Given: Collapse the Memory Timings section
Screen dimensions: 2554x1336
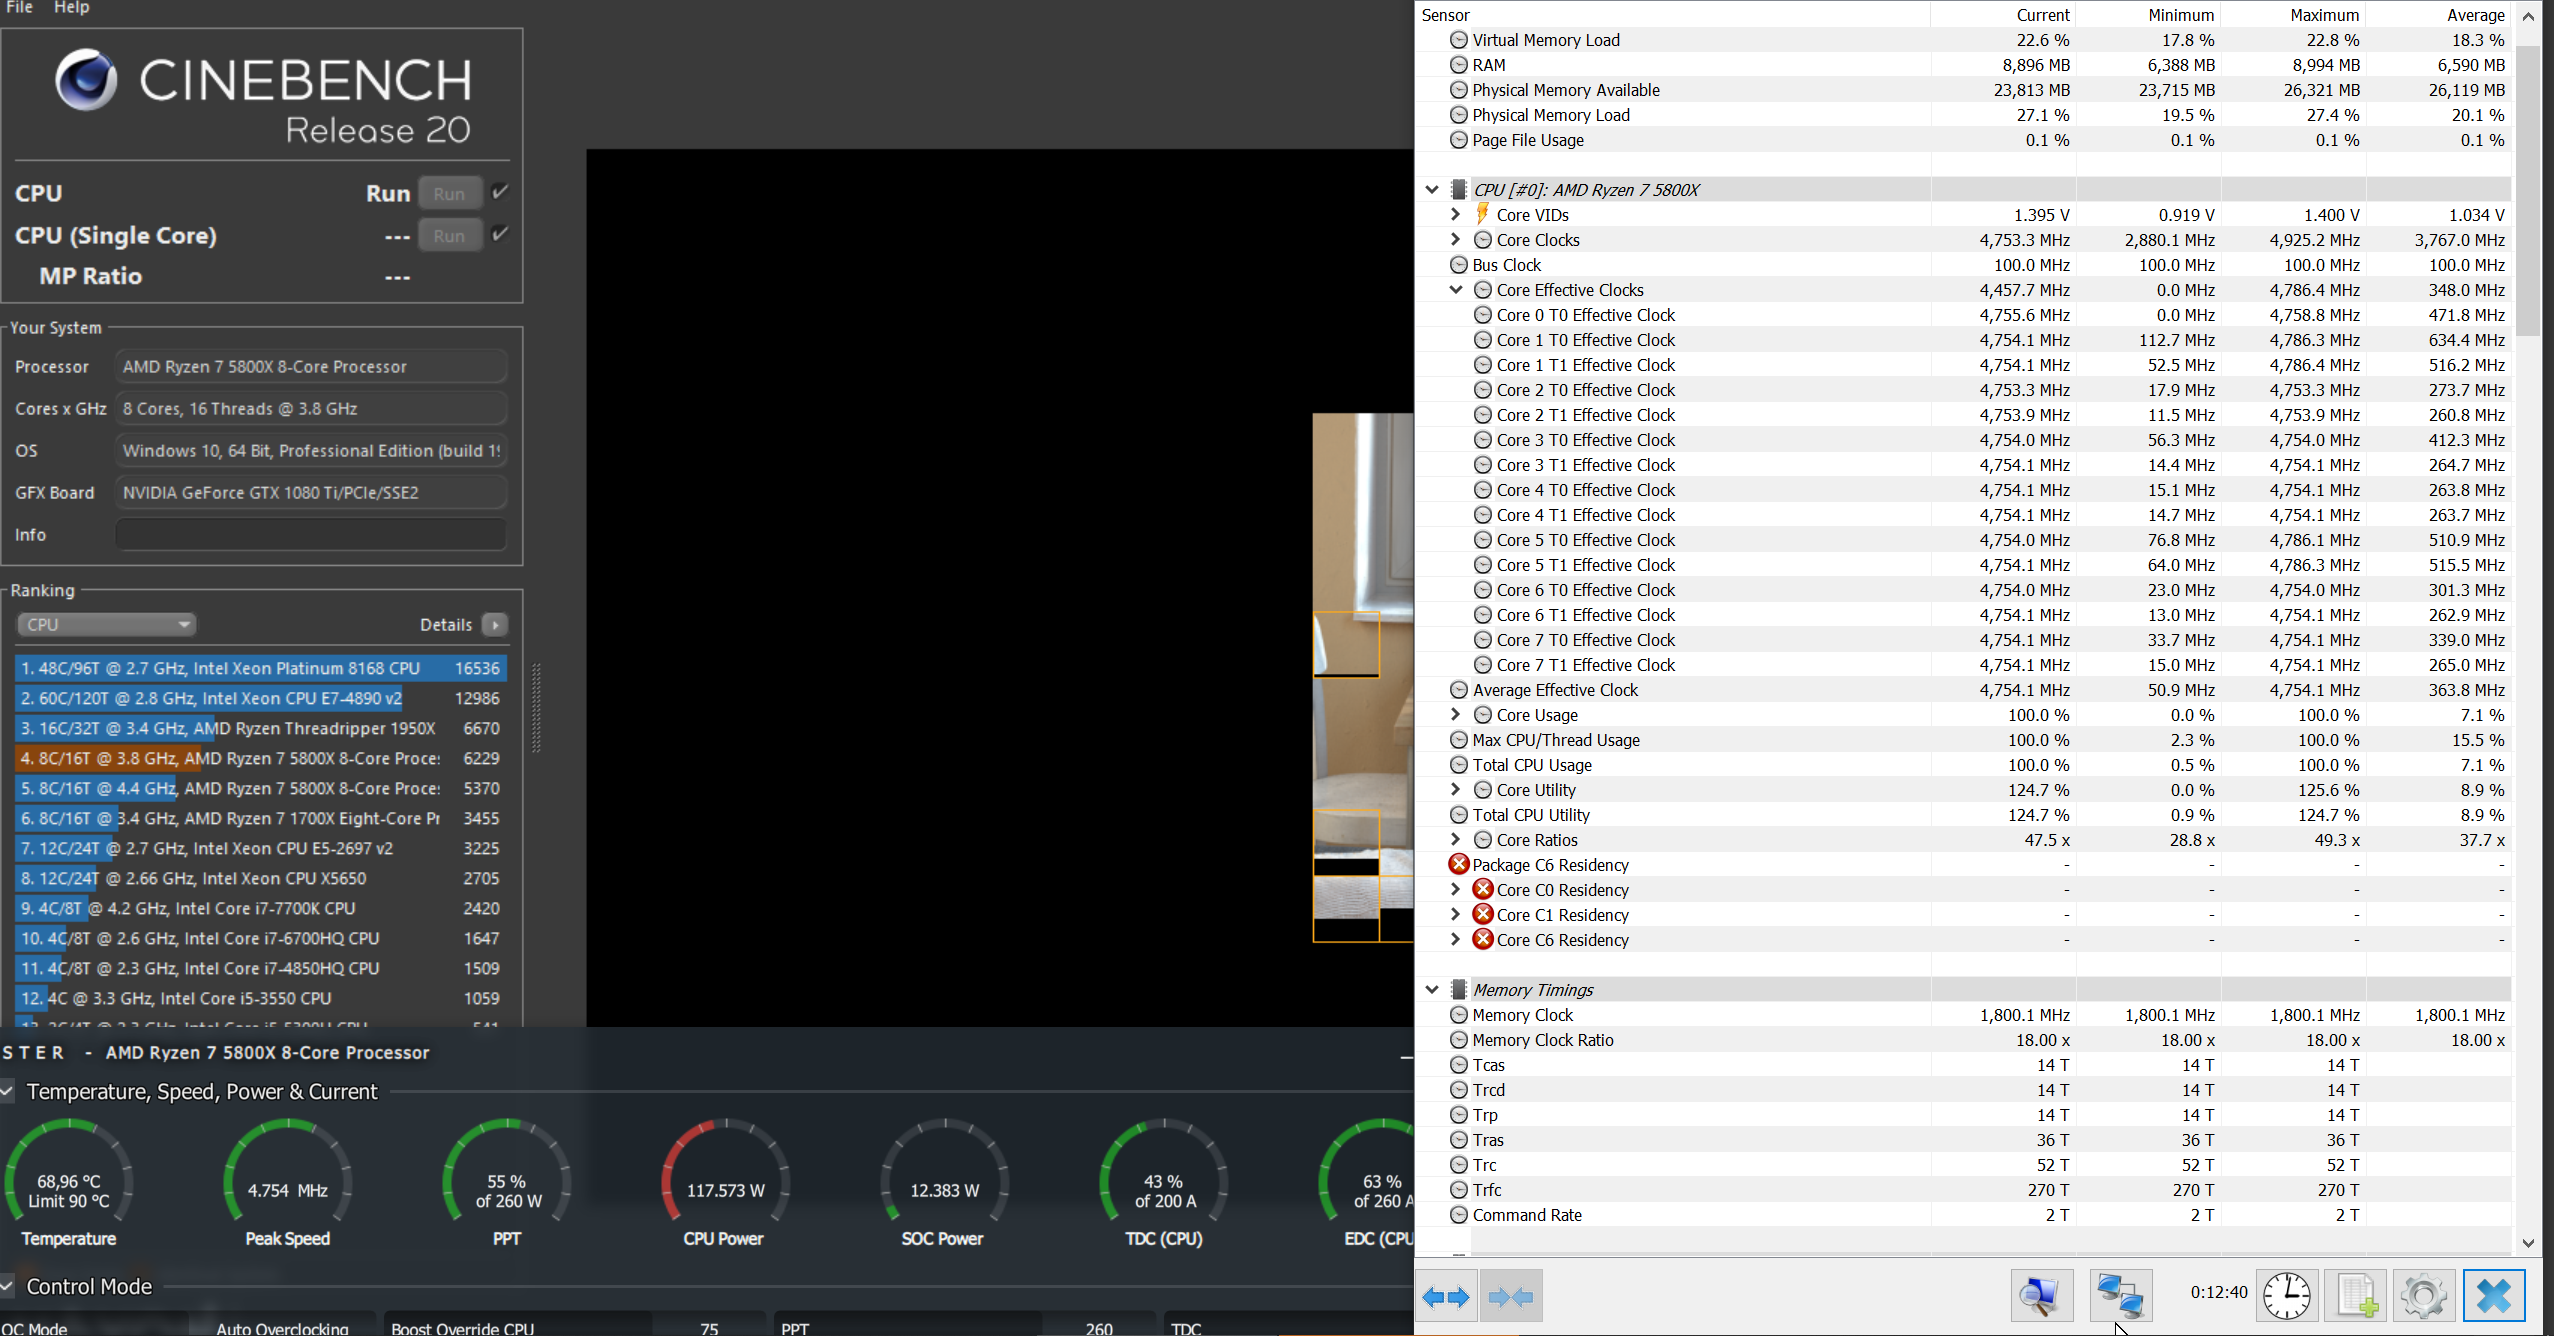Looking at the screenshot, I should pyautogui.click(x=1432, y=989).
